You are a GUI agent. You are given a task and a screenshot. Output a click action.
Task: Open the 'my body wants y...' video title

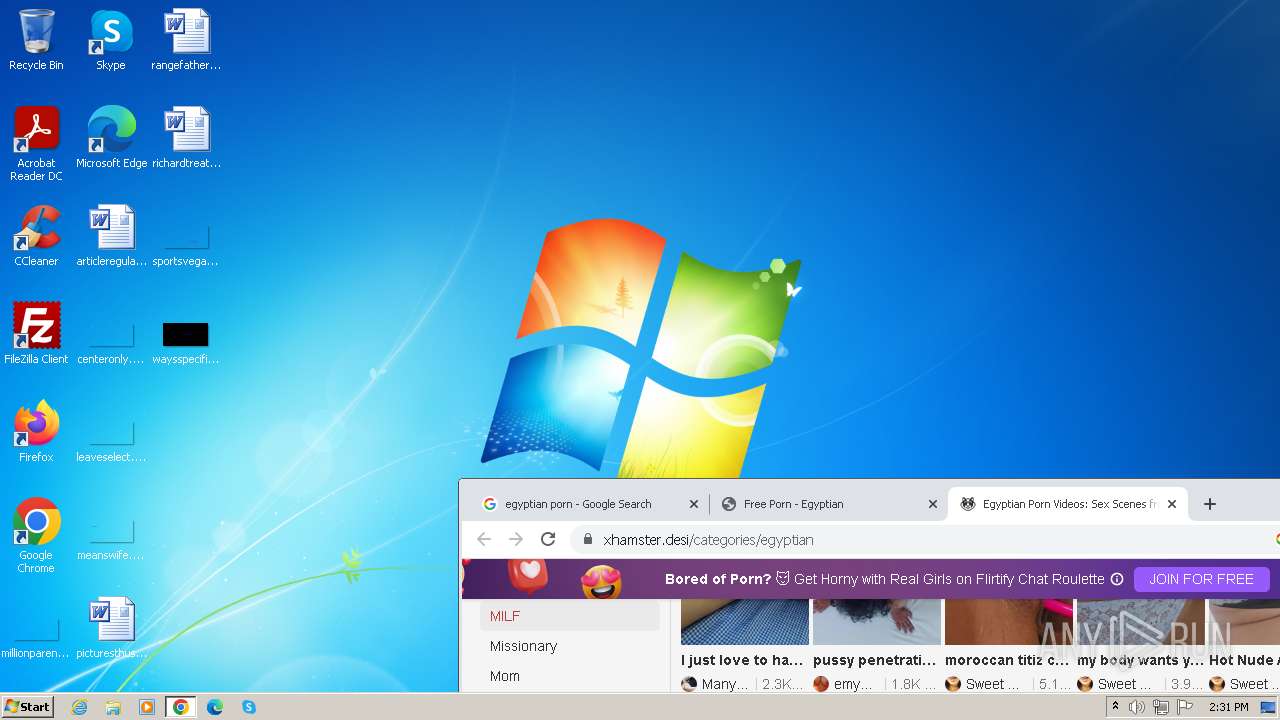[1140, 660]
